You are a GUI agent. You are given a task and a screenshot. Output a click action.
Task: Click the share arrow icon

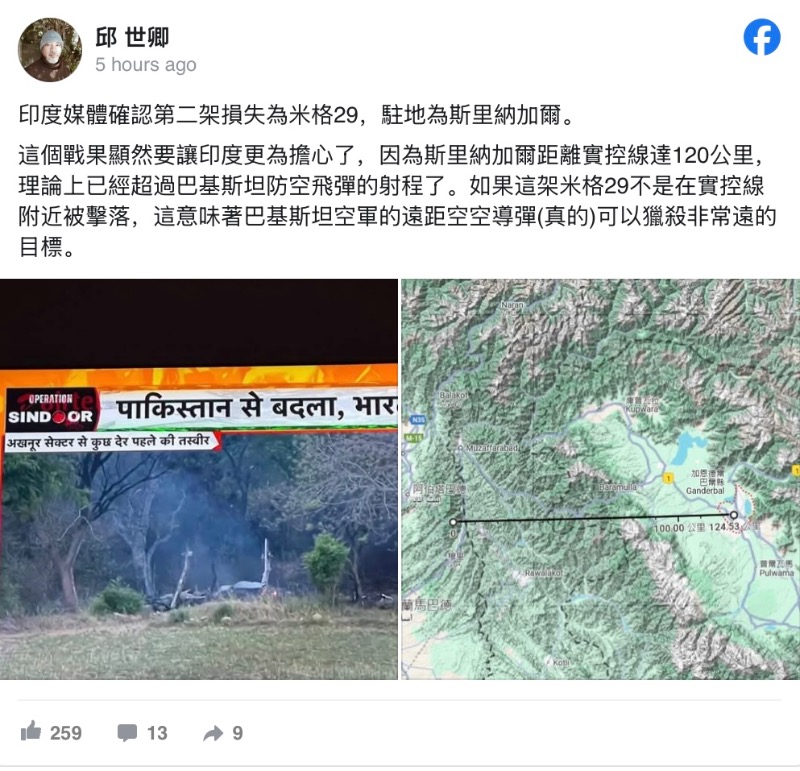point(213,733)
